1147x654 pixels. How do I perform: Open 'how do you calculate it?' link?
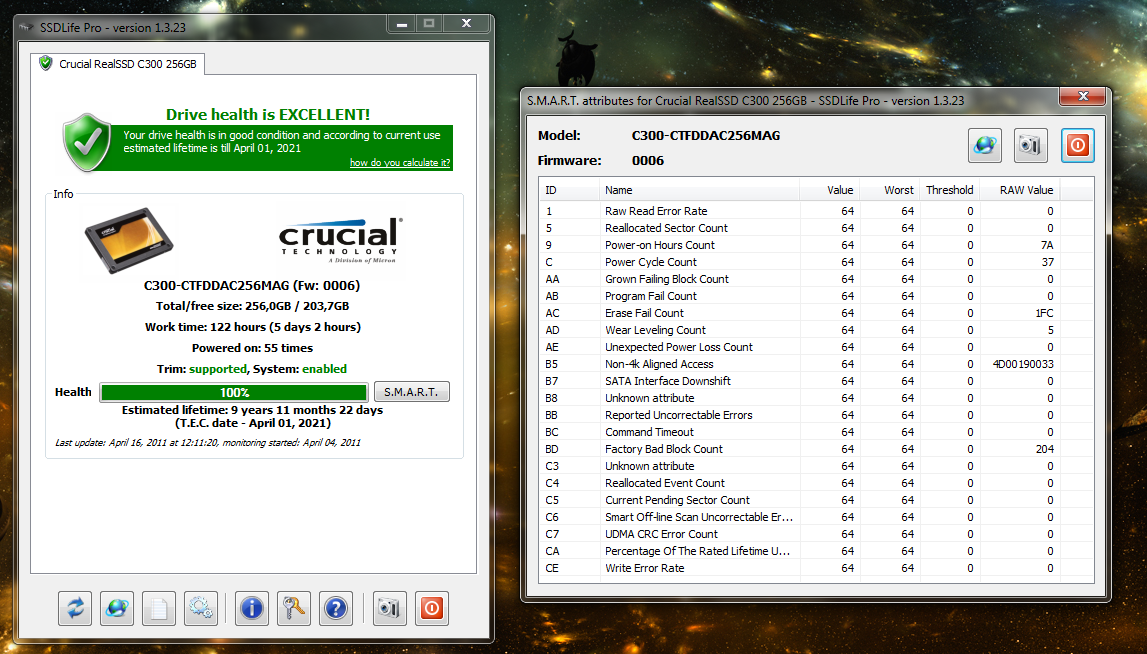[x=399, y=162]
